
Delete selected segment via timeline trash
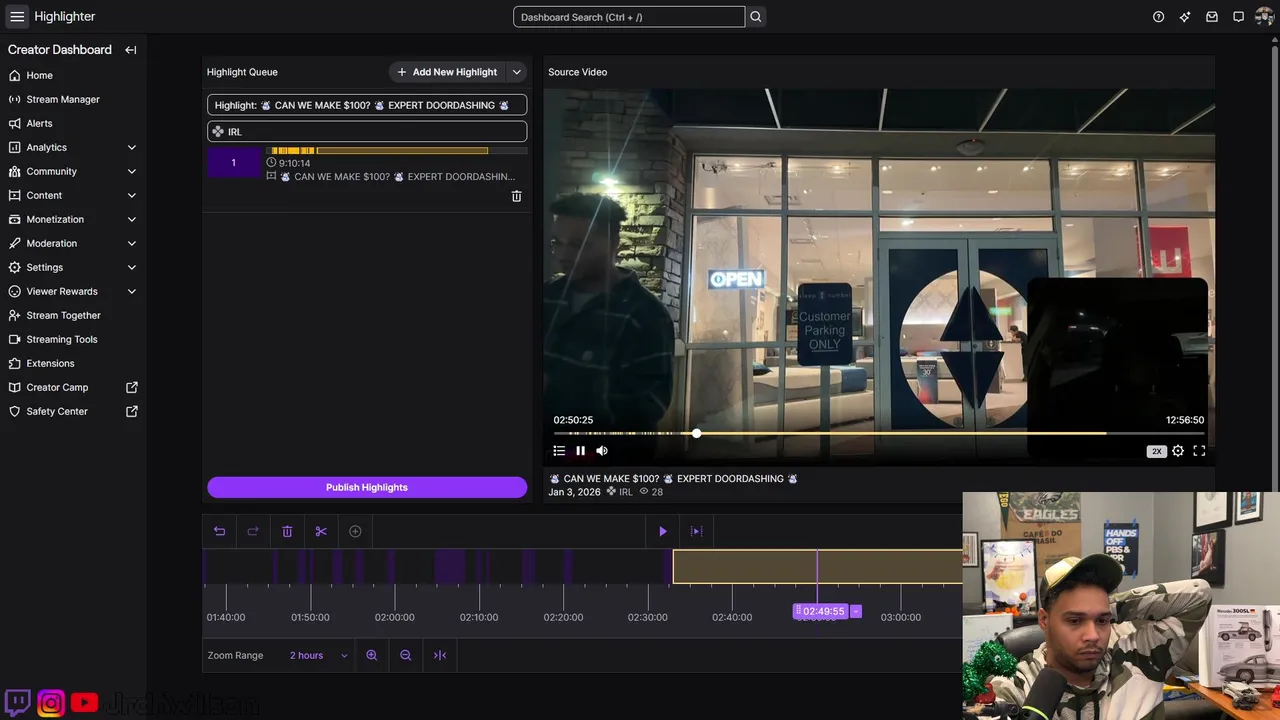pos(287,531)
